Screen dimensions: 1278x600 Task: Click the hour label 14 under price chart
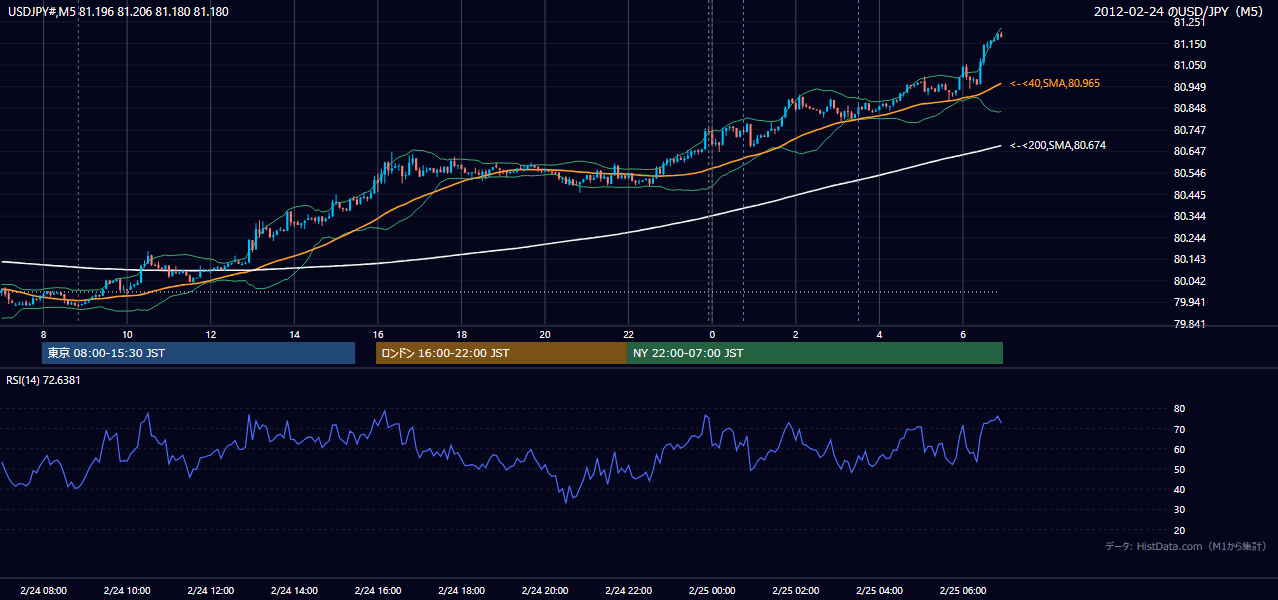coord(294,334)
